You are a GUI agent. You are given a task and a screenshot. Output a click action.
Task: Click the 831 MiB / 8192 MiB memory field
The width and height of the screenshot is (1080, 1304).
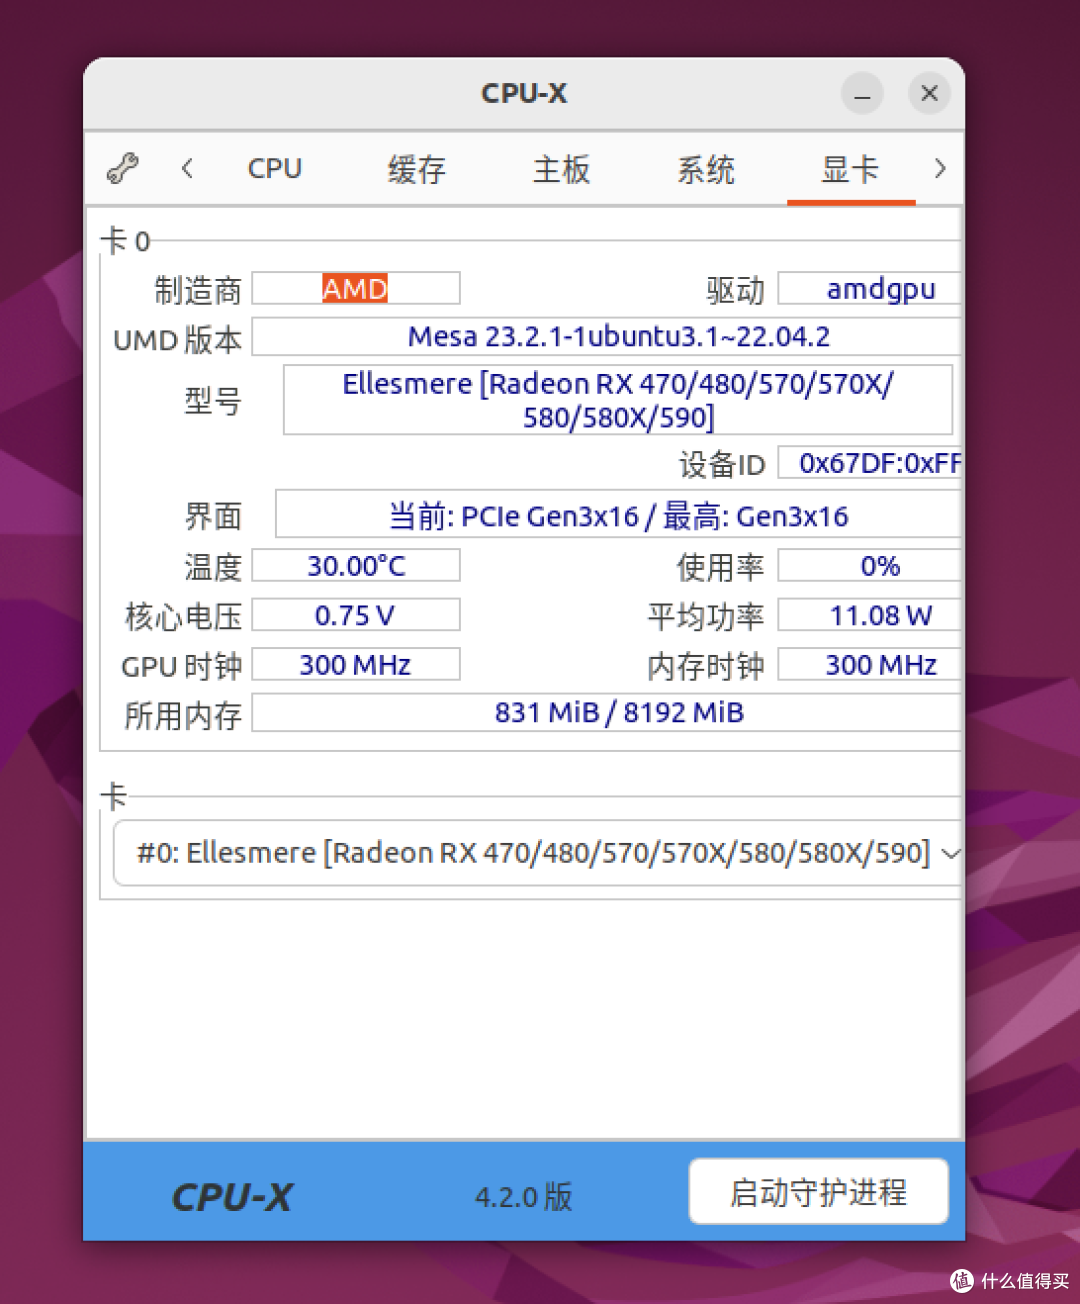tap(607, 713)
